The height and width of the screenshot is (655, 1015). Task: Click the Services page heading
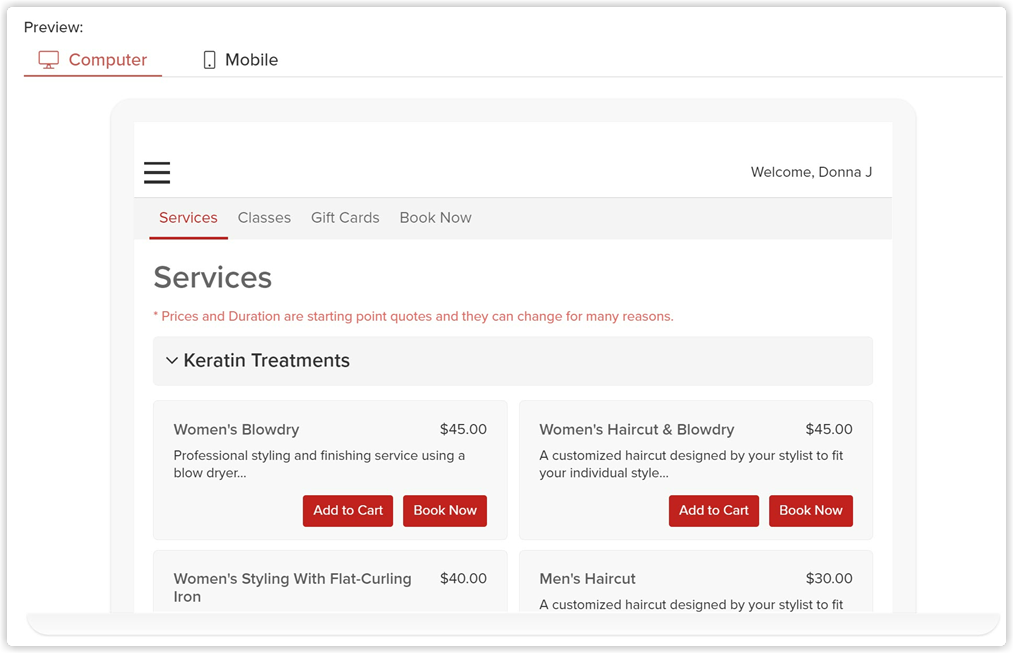[x=213, y=278]
